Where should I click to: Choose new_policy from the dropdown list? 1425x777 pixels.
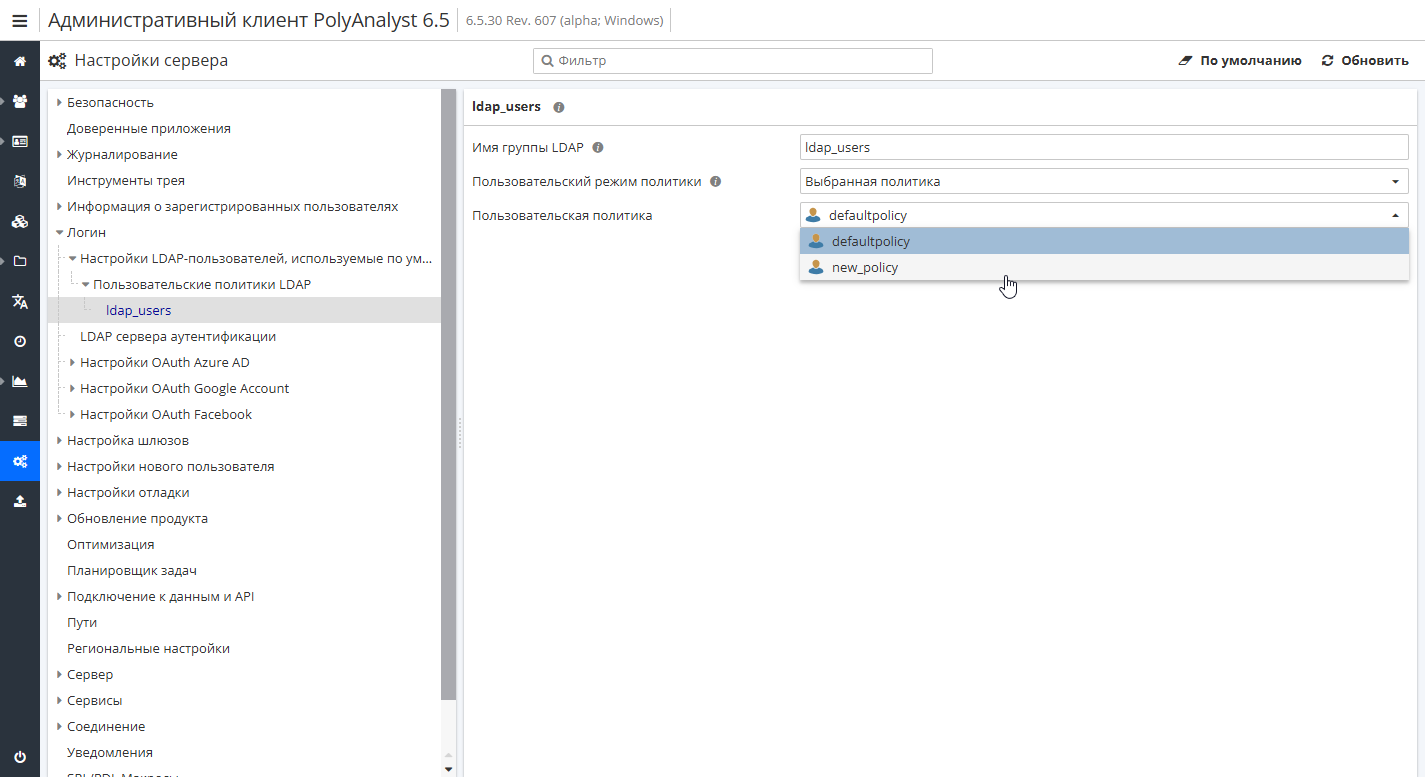tap(1104, 267)
